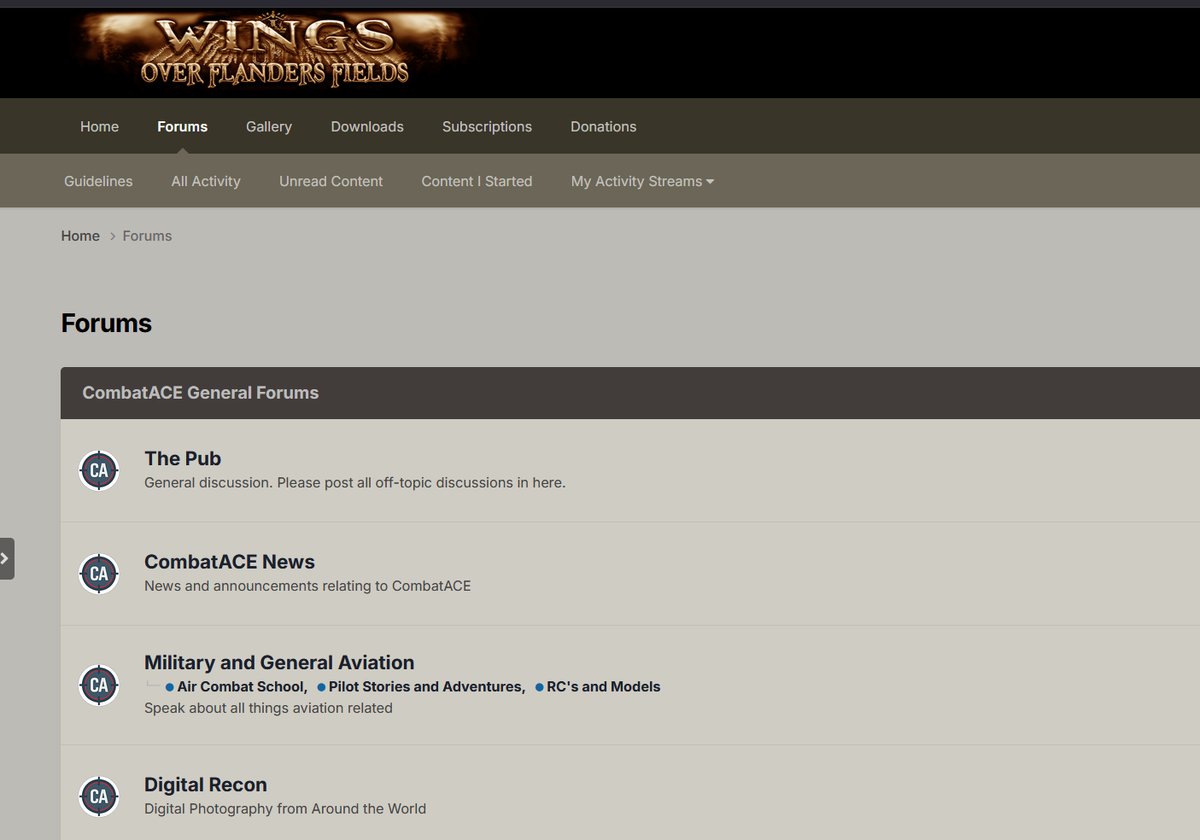This screenshot has height=840, width=1200.
Task: Open the CombatACE News forum title
Action: 229,562
